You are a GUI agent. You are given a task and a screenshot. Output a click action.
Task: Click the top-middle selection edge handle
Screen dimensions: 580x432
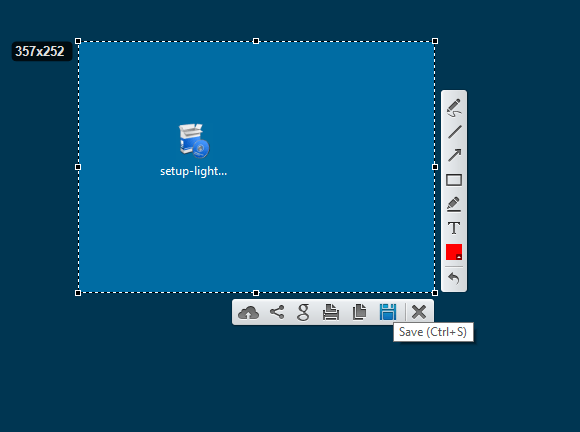256,41
